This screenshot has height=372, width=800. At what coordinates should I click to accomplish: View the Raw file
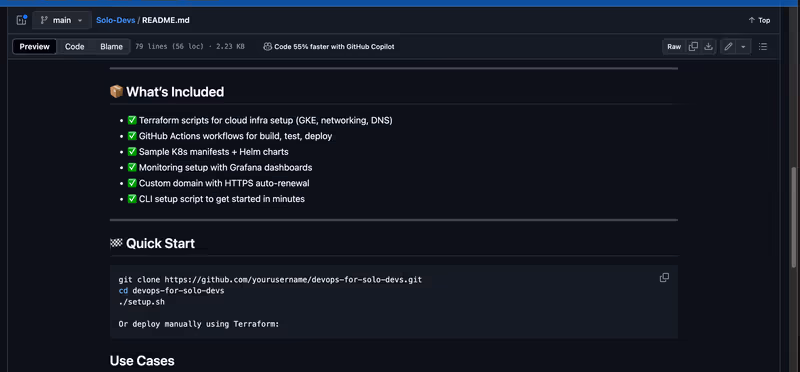point(674,46)
